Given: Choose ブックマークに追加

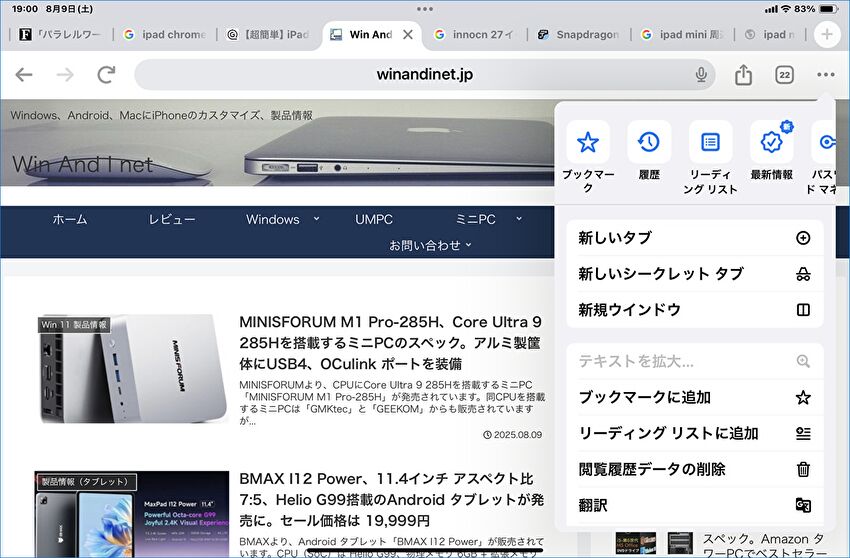Looking at the screenshot, I should click(694, 397).
